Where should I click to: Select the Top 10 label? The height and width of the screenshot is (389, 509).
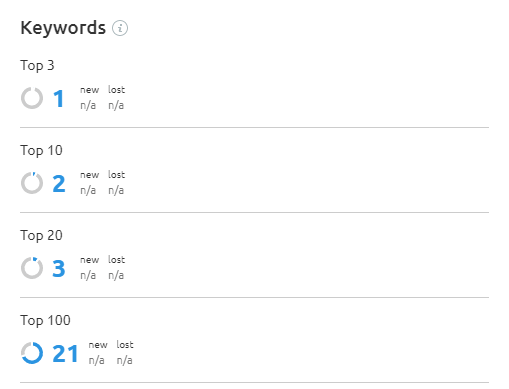tap(41, 151)
